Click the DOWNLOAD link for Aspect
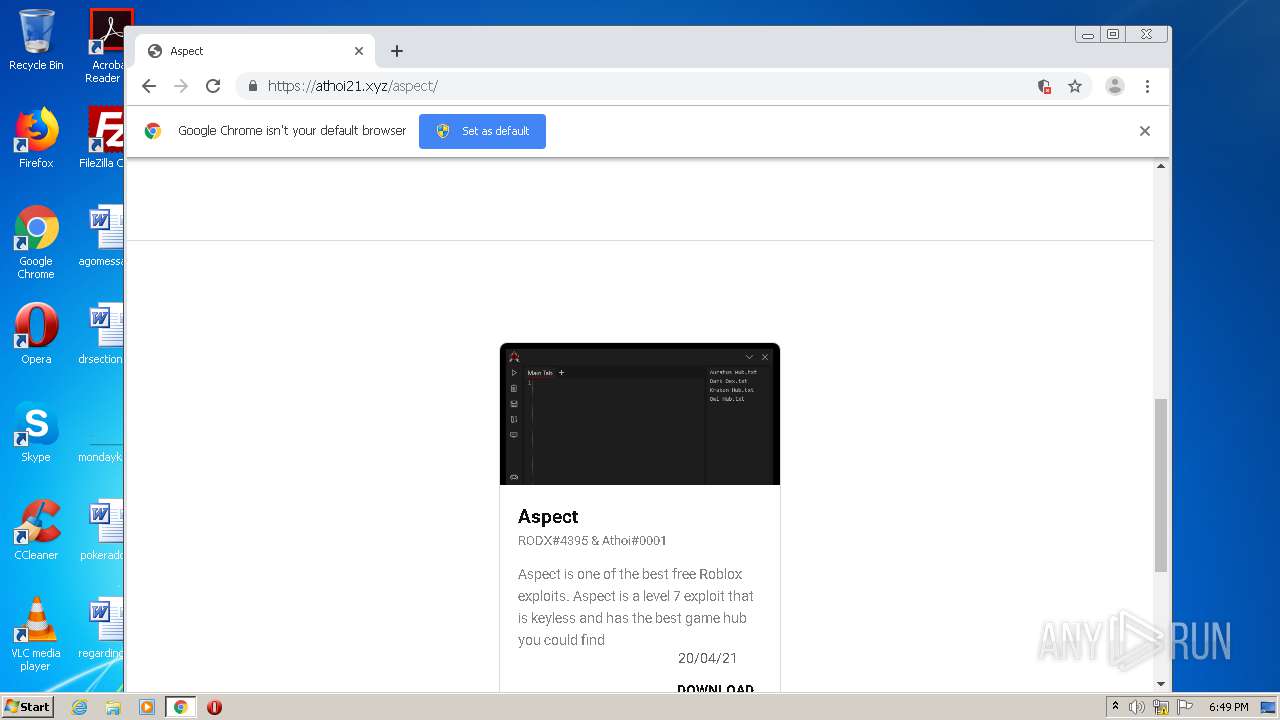Viewport: 1280px width, 720px height. pyautogui.click(x=715, y=689)
